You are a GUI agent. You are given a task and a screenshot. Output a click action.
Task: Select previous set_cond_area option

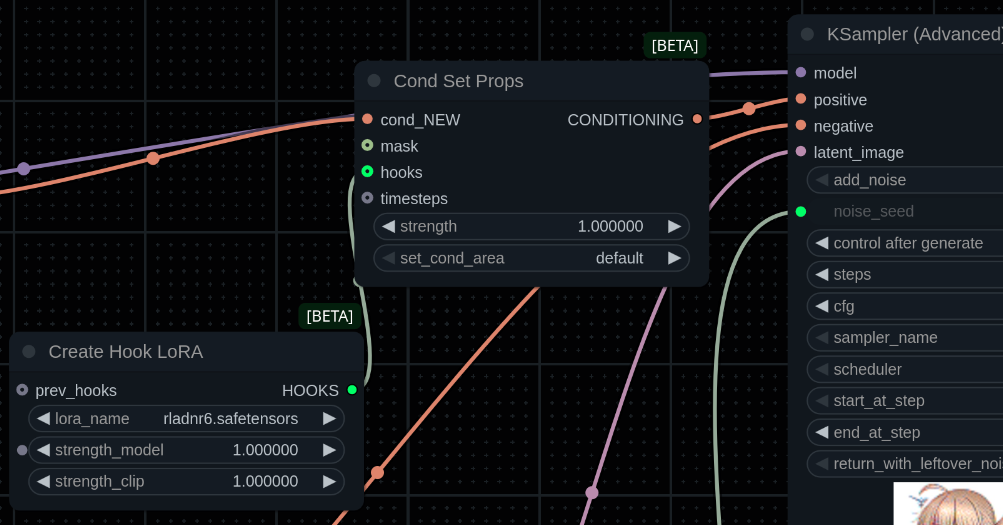[x=388, y=258]
